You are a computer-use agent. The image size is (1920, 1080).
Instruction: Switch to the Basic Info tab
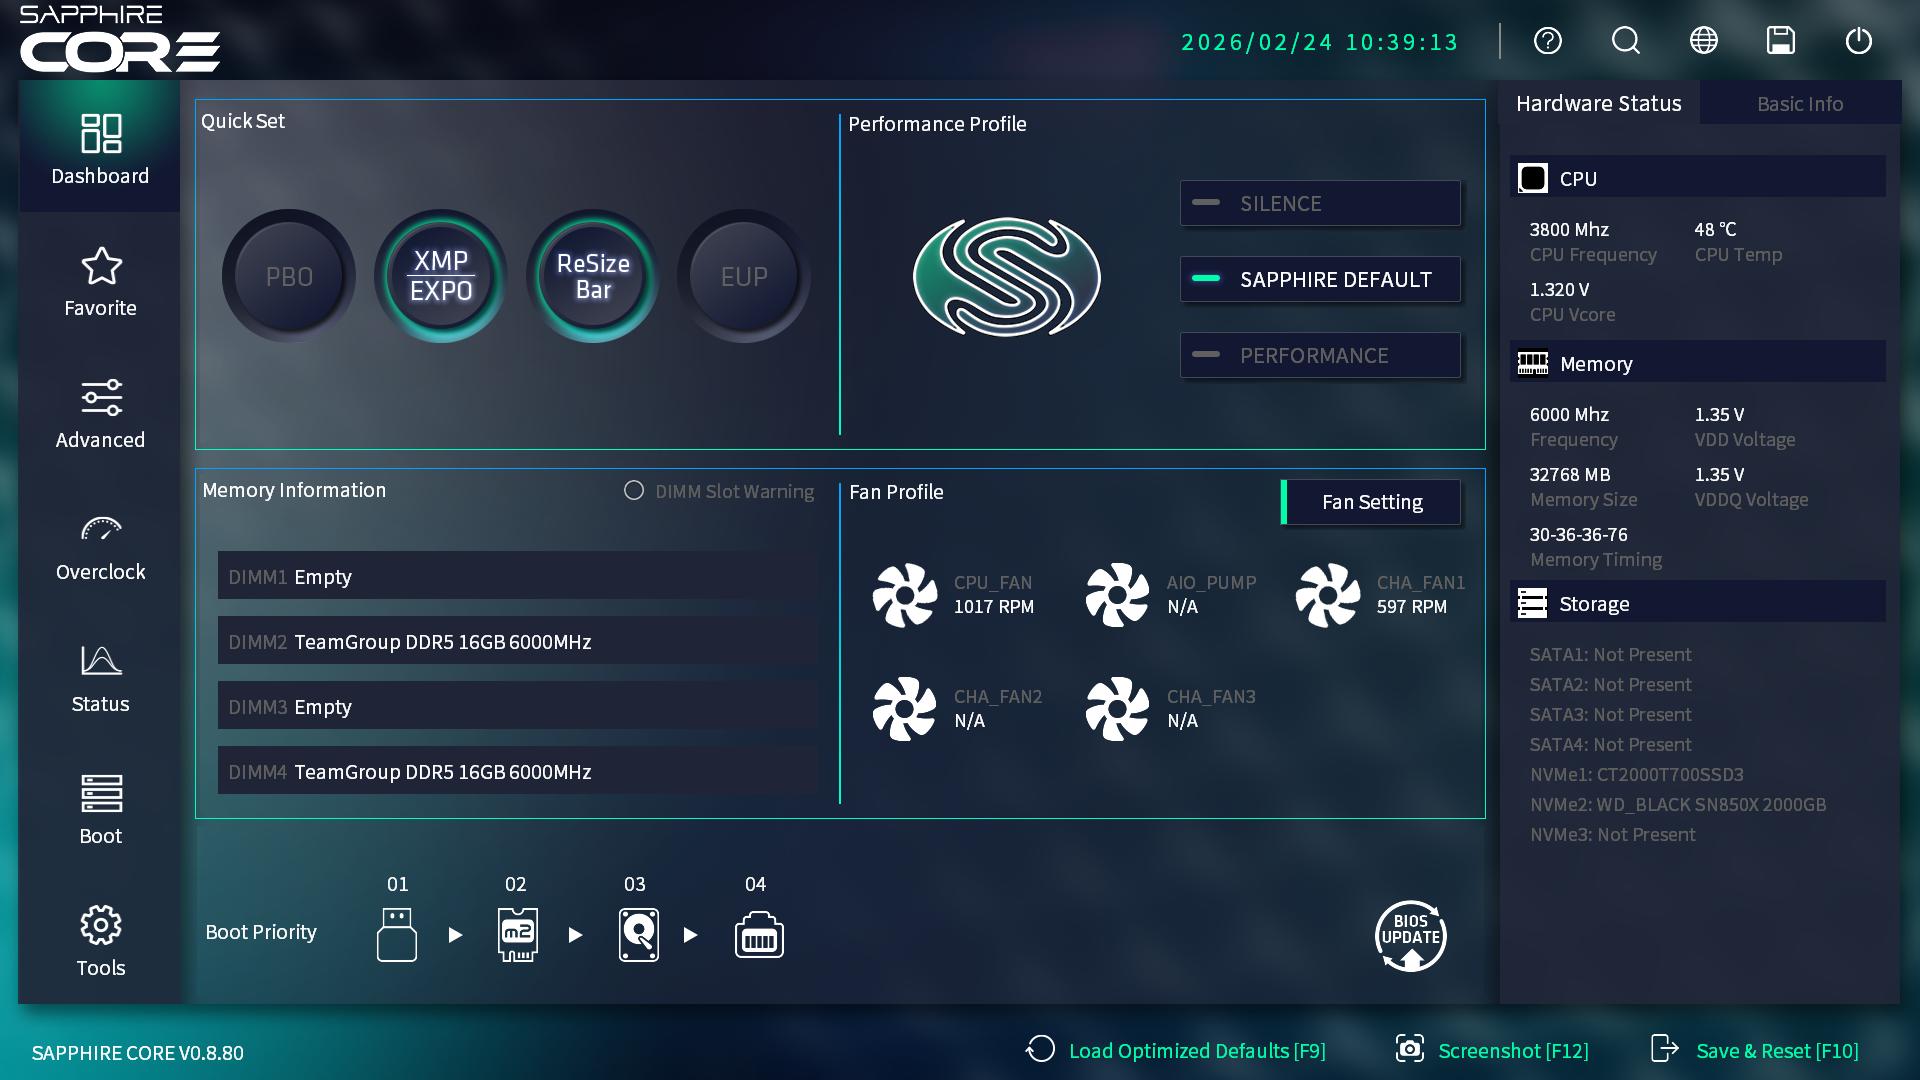pos(1799,104)
